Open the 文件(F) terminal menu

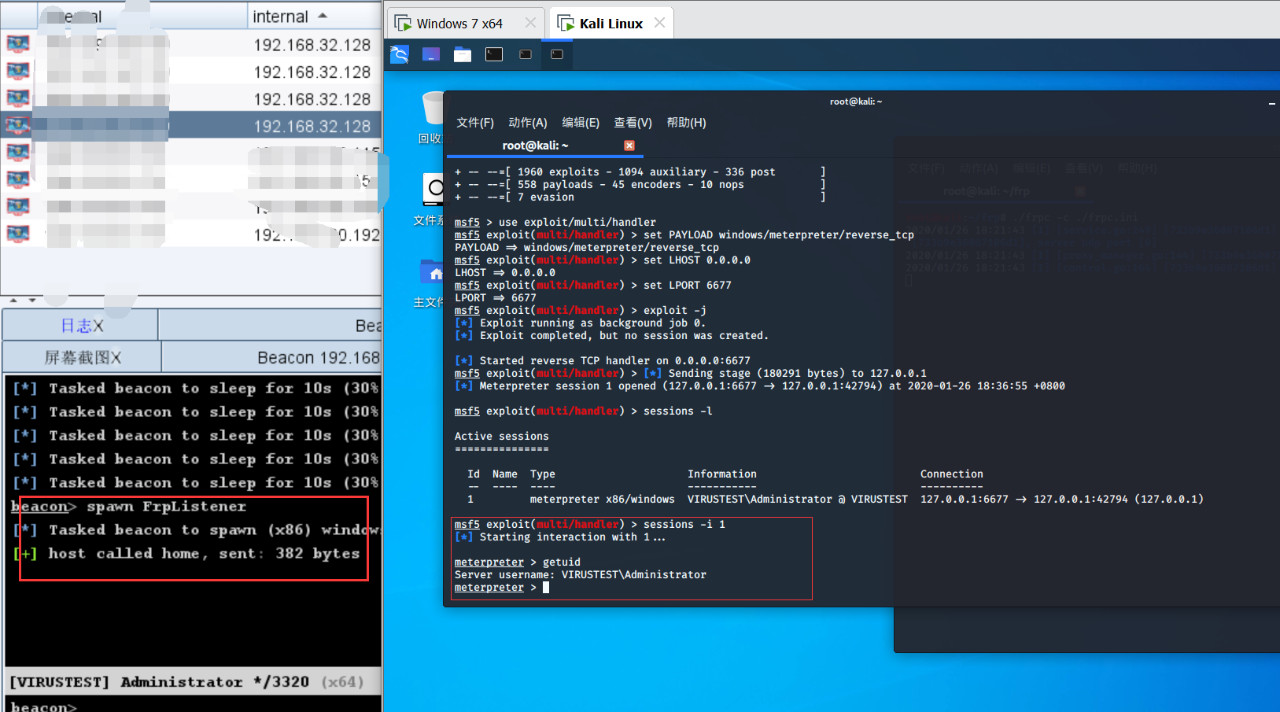click(475, 123)
